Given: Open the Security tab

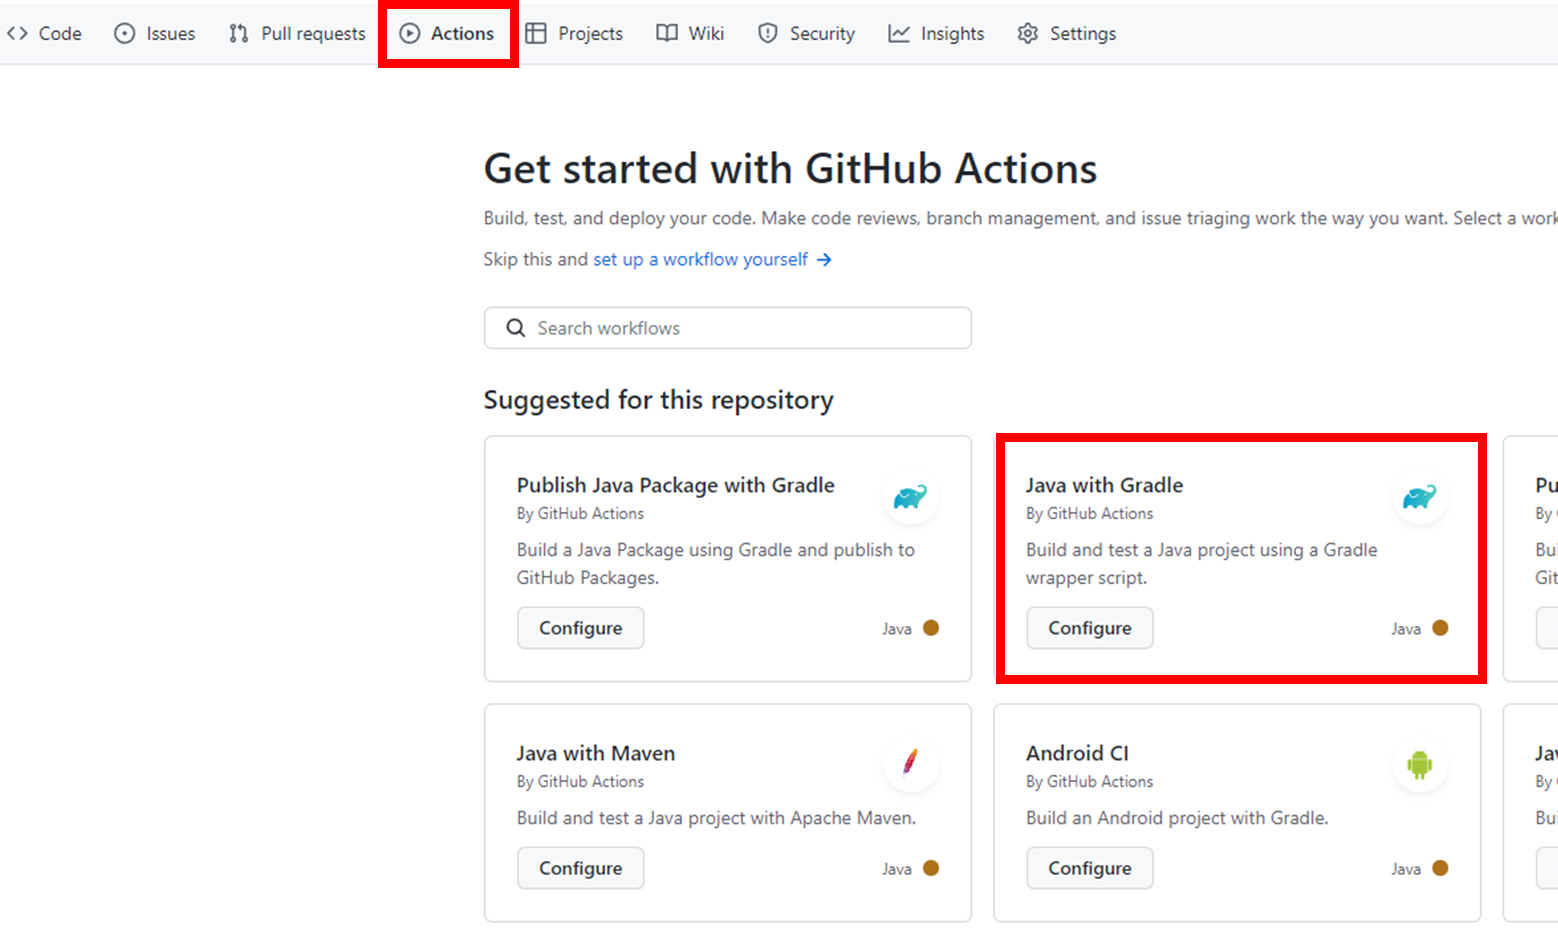Looking at the screenshot, I should tap(806, 33).
